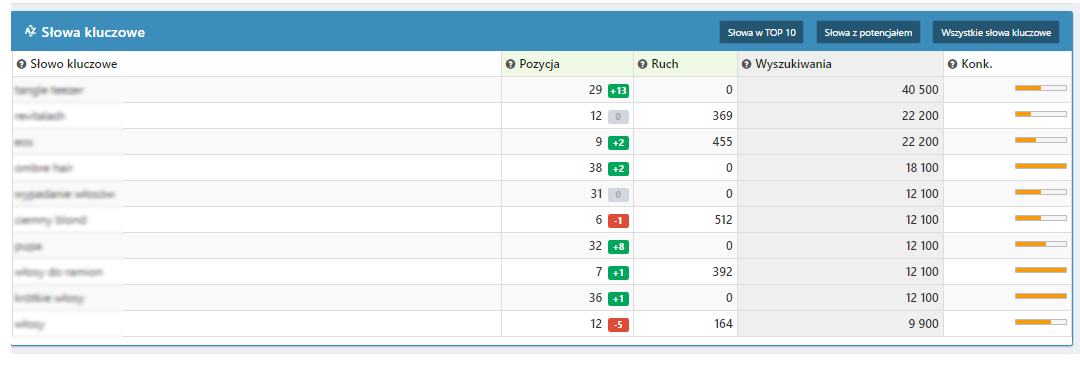
Task: Click help icon next to Konk. header
Action: pyautogui.click(x=953, y=64)
